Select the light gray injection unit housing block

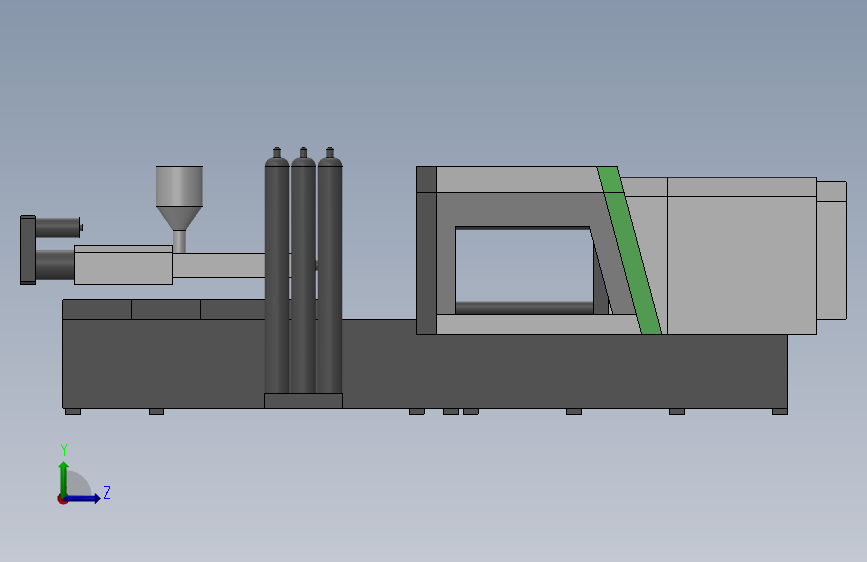(123, 265)
